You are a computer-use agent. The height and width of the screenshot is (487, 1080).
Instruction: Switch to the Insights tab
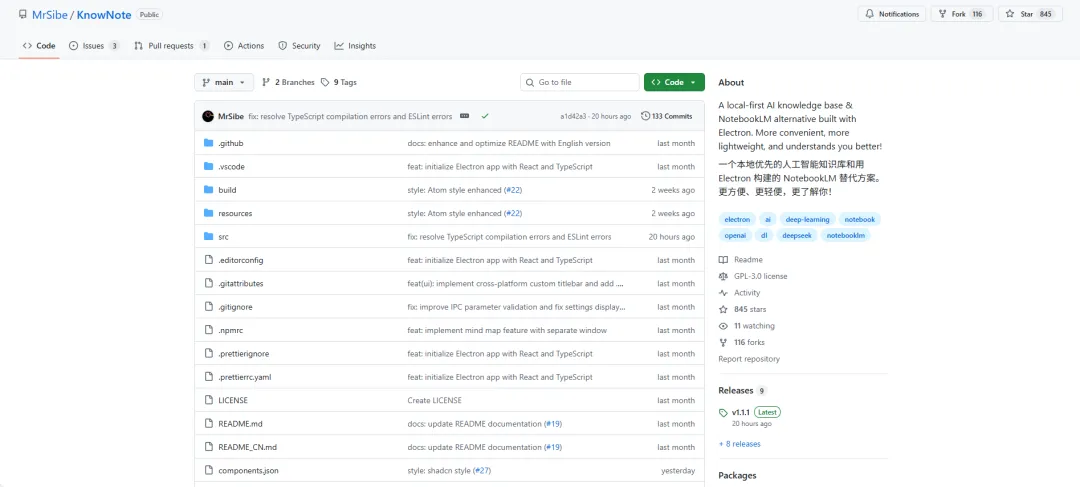pyautogui.click(x=355, y=46)
